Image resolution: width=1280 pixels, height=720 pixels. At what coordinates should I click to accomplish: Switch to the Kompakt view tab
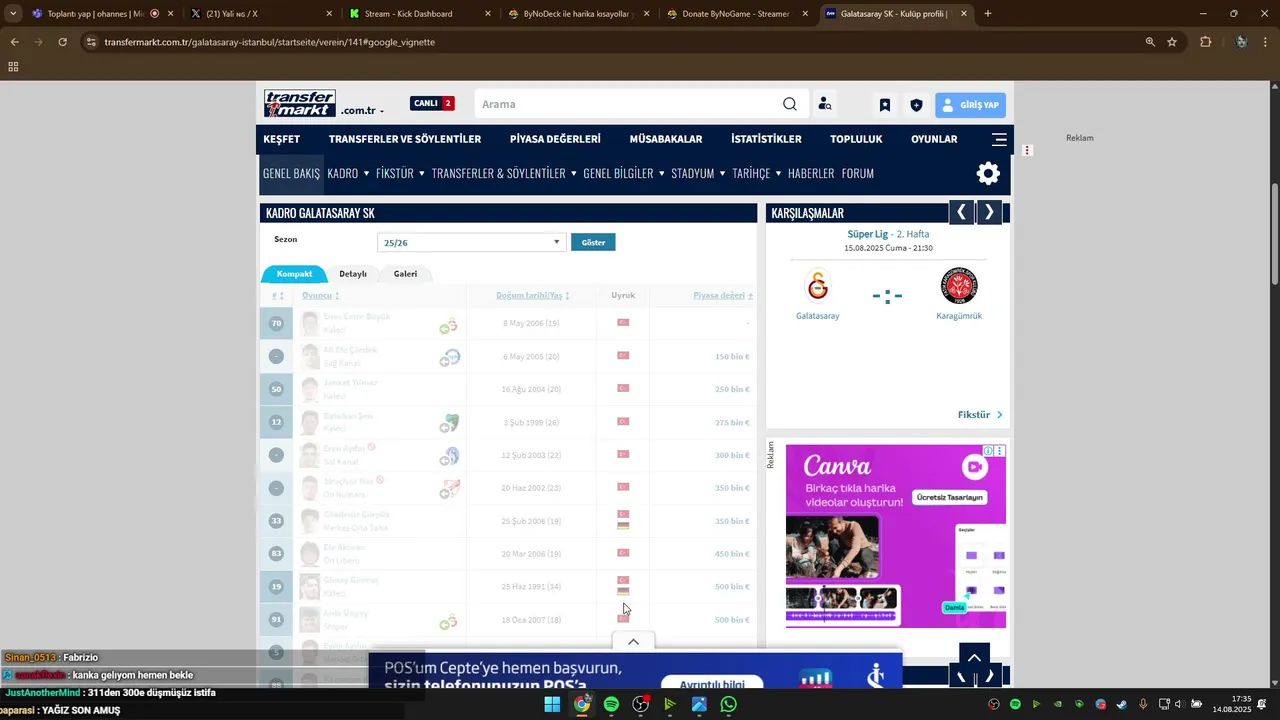294,274
